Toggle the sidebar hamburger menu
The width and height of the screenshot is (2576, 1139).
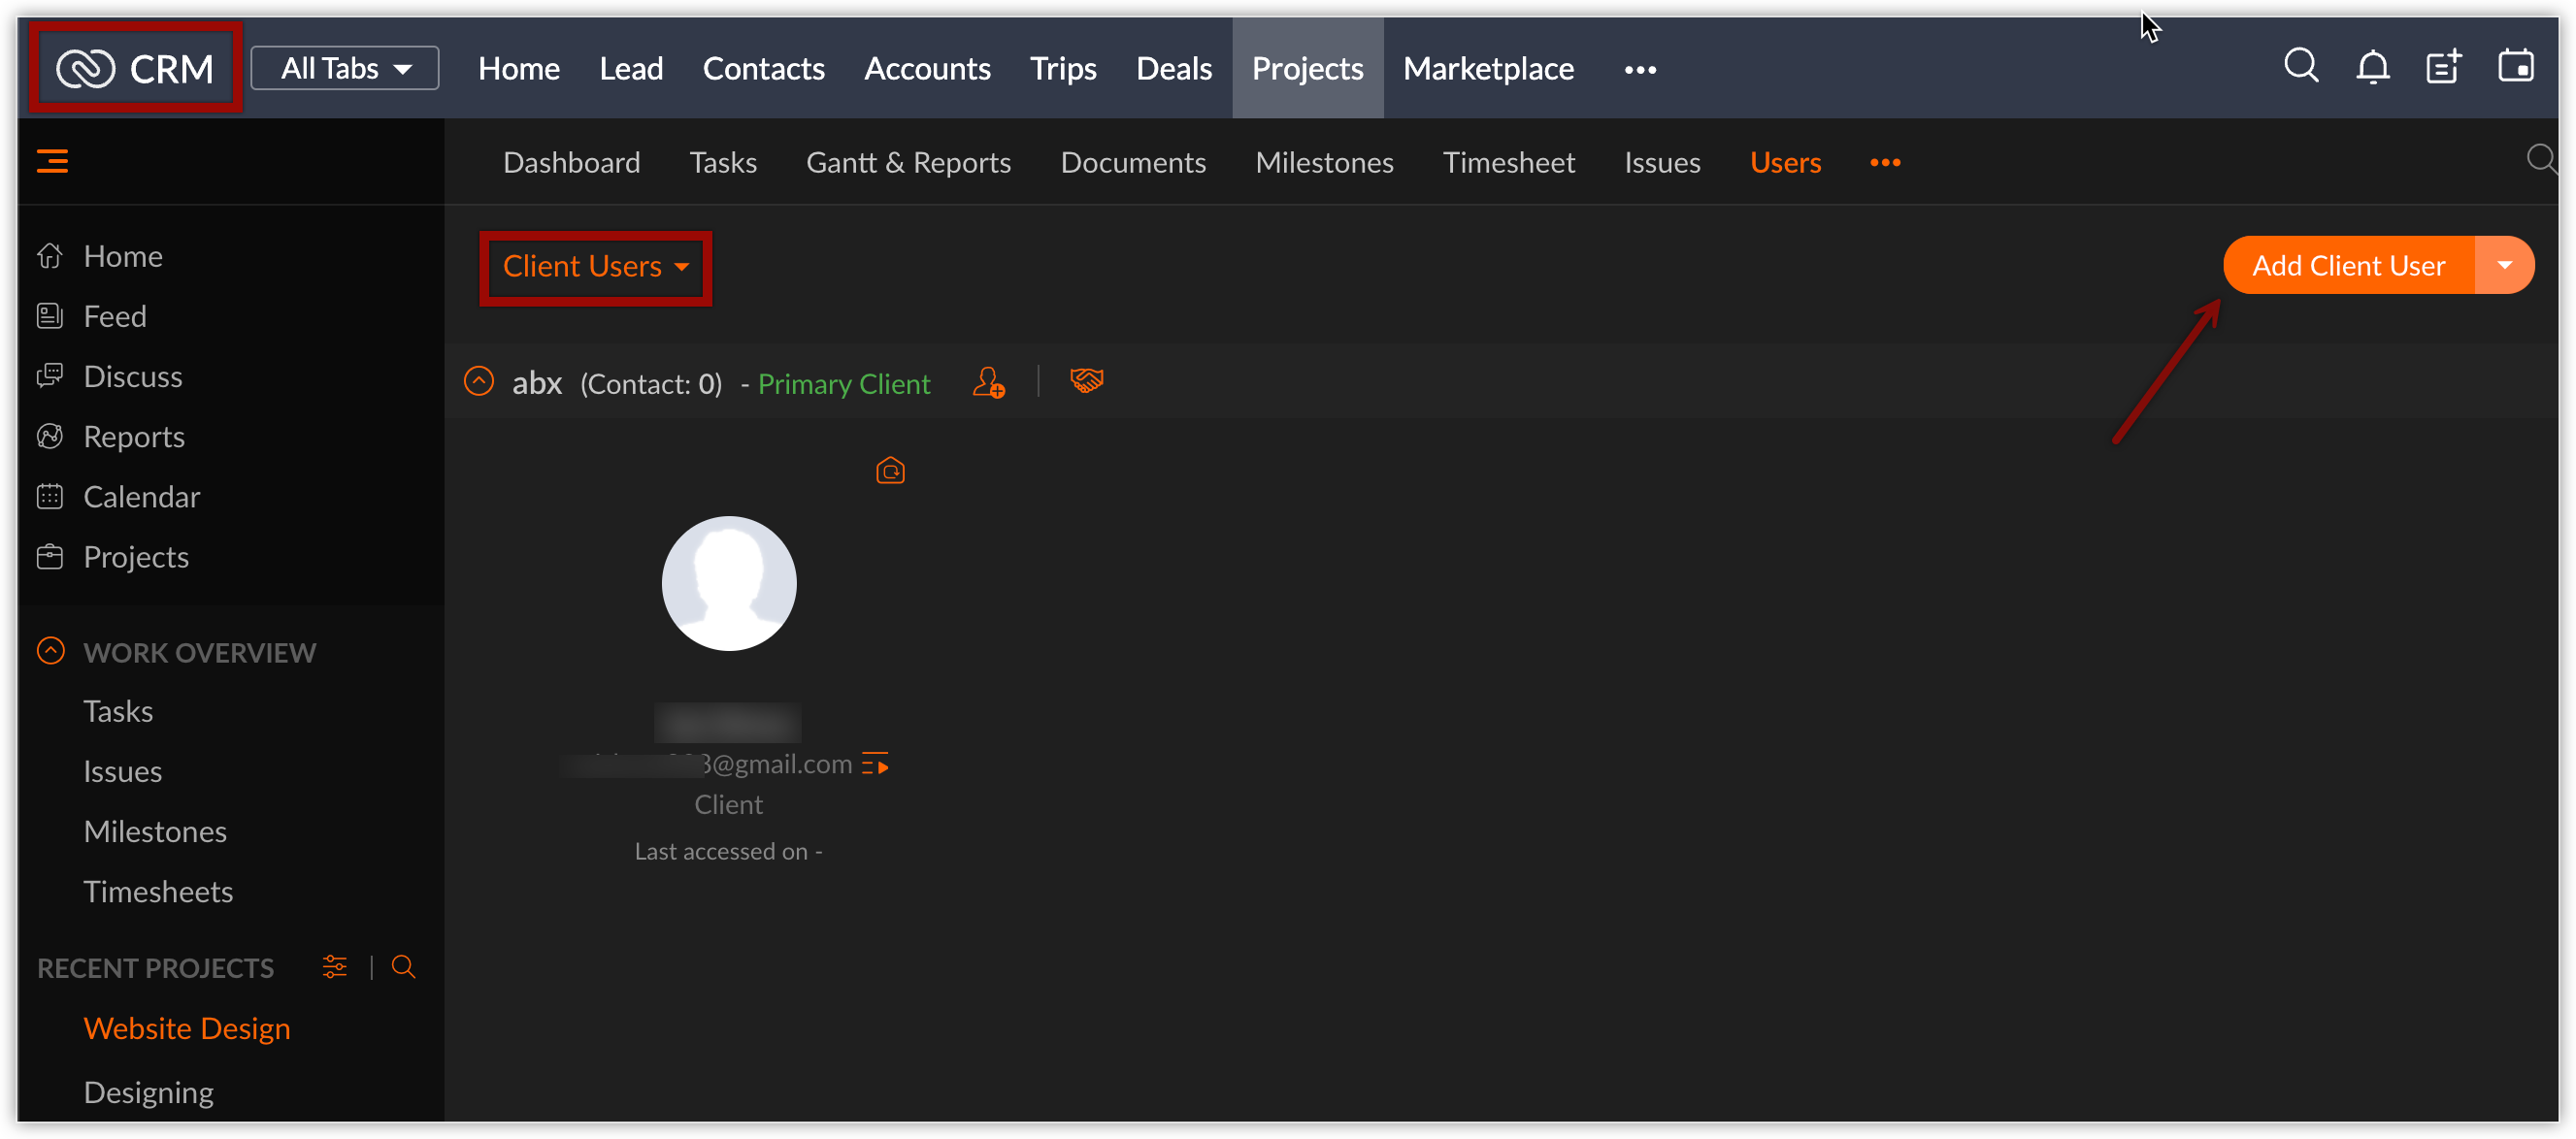52,161
